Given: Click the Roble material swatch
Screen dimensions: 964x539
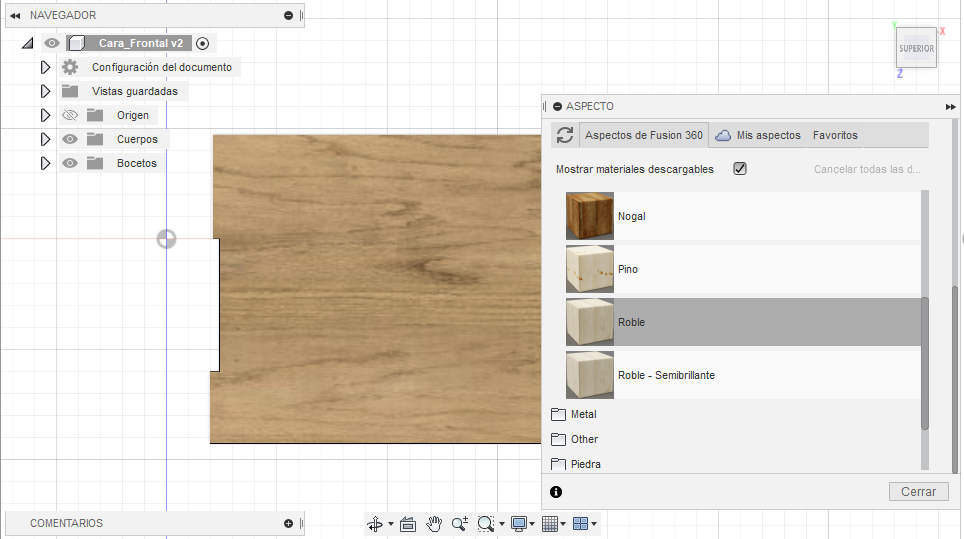Looking at the screenshot, I should click(x=590, y=321).
